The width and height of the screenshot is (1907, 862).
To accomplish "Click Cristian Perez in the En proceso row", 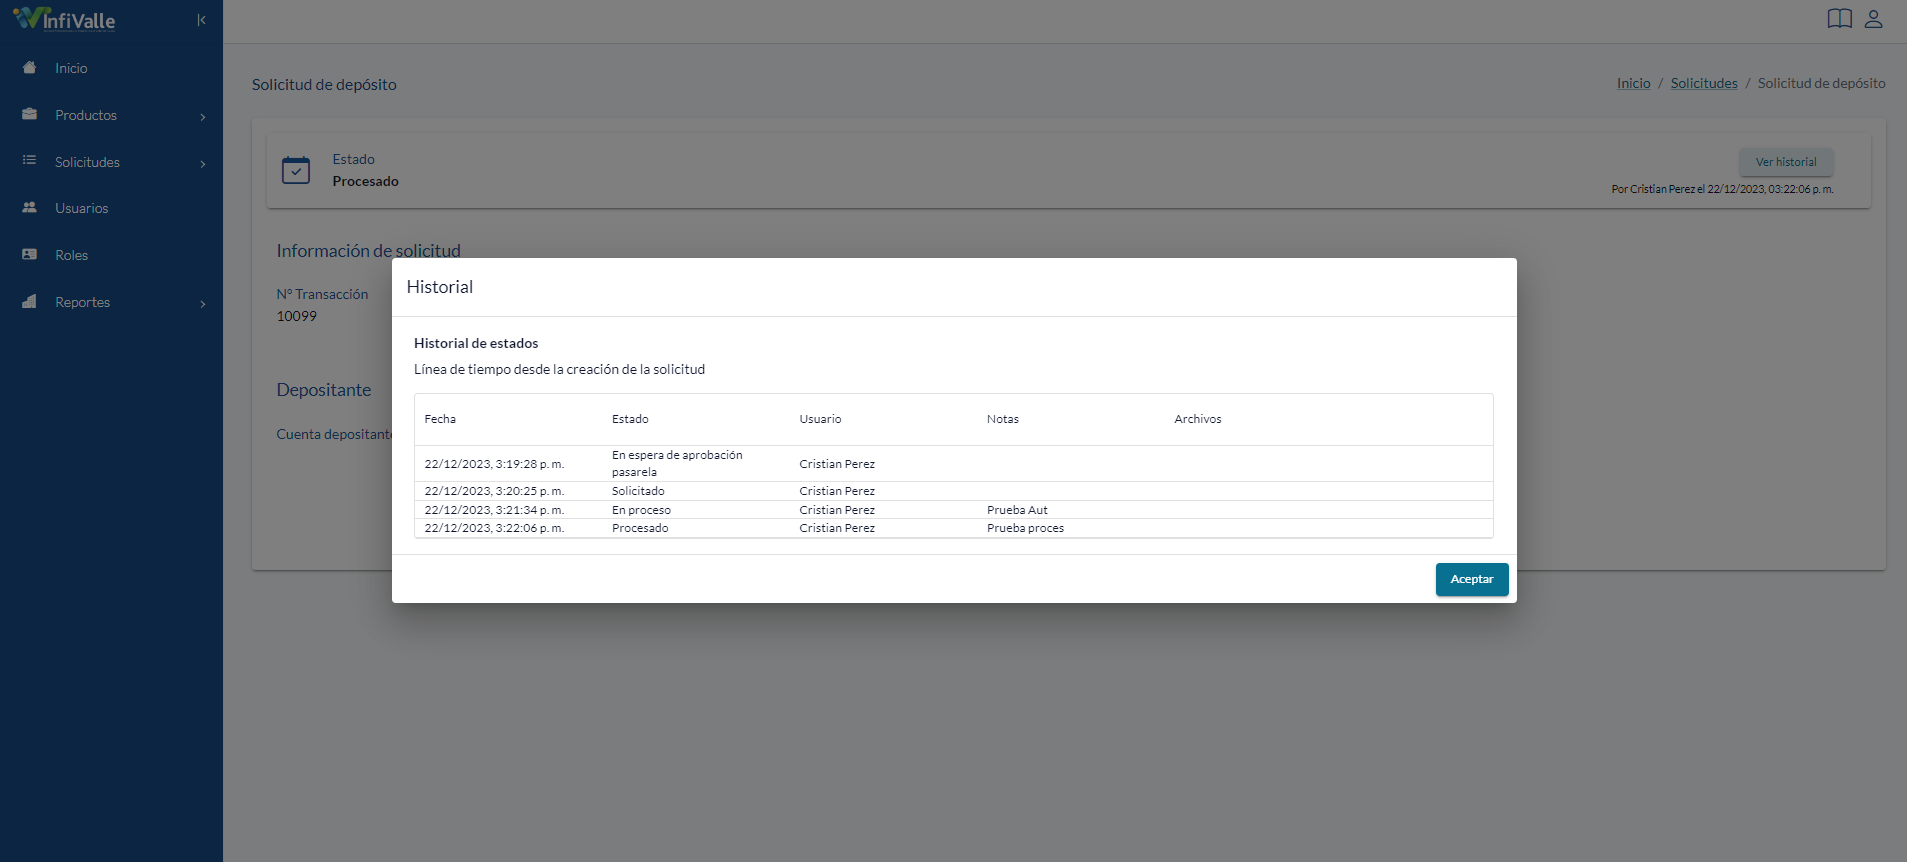I will tap(837, 510).
